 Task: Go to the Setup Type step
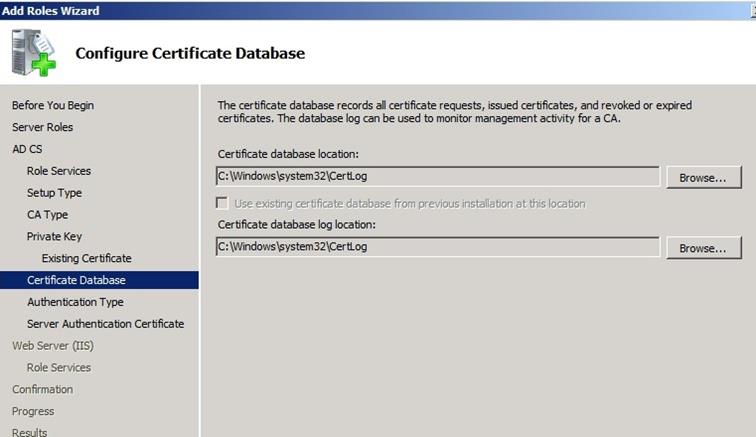54,193
